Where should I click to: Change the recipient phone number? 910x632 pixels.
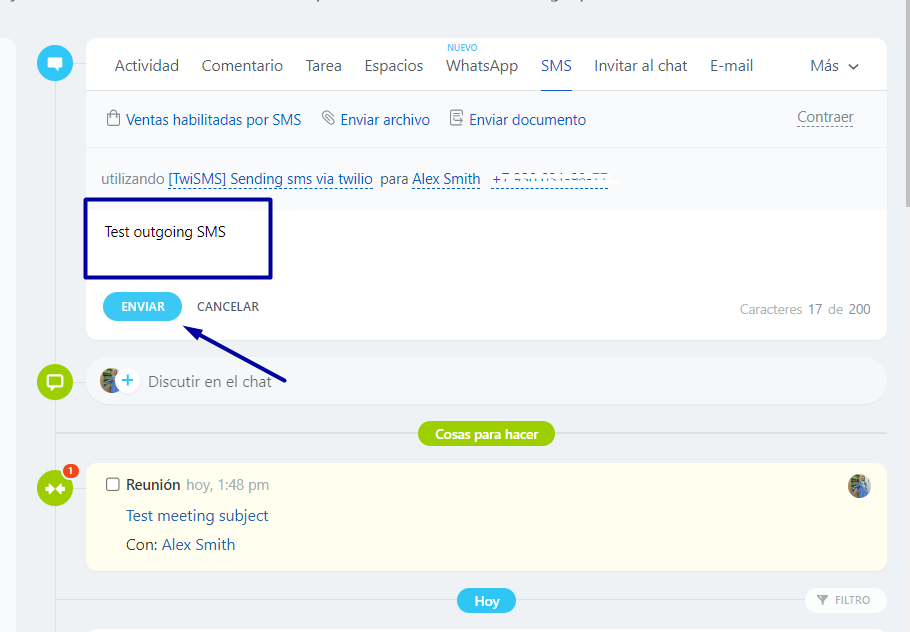[549, 180]
